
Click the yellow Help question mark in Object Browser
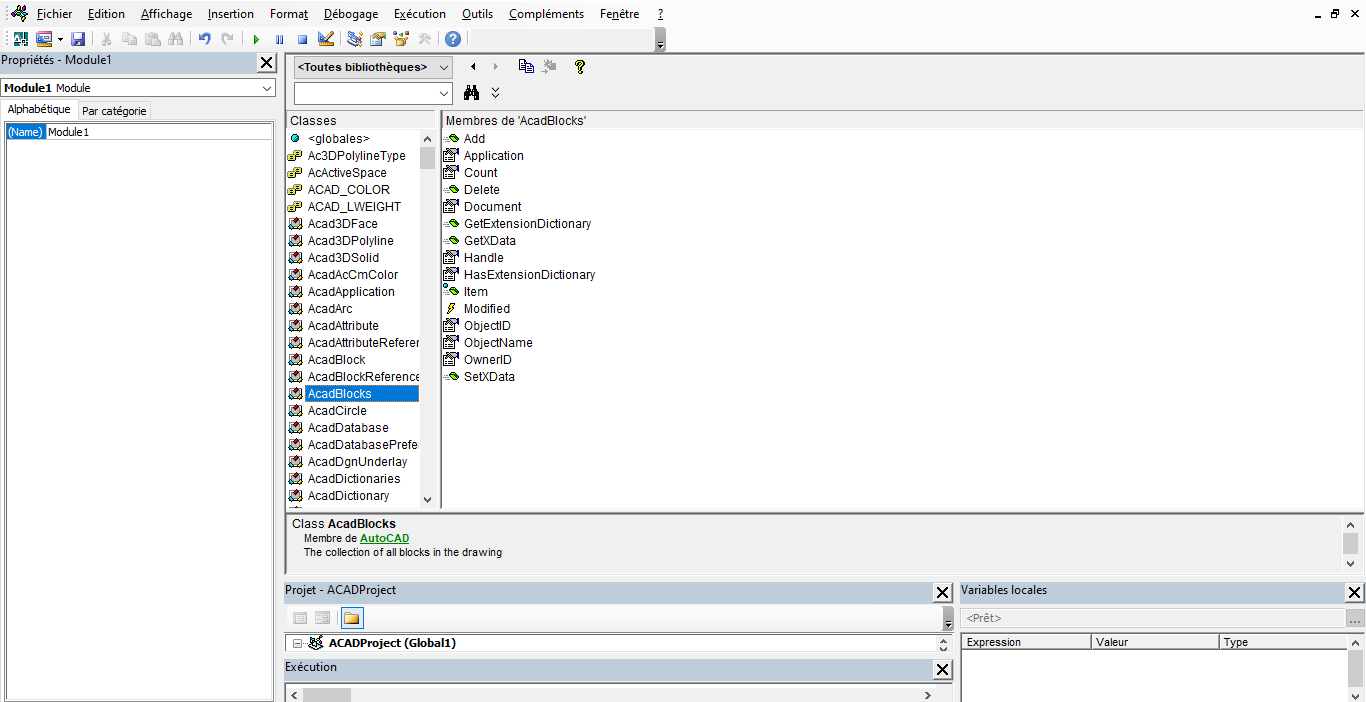(x=579, y=67)
